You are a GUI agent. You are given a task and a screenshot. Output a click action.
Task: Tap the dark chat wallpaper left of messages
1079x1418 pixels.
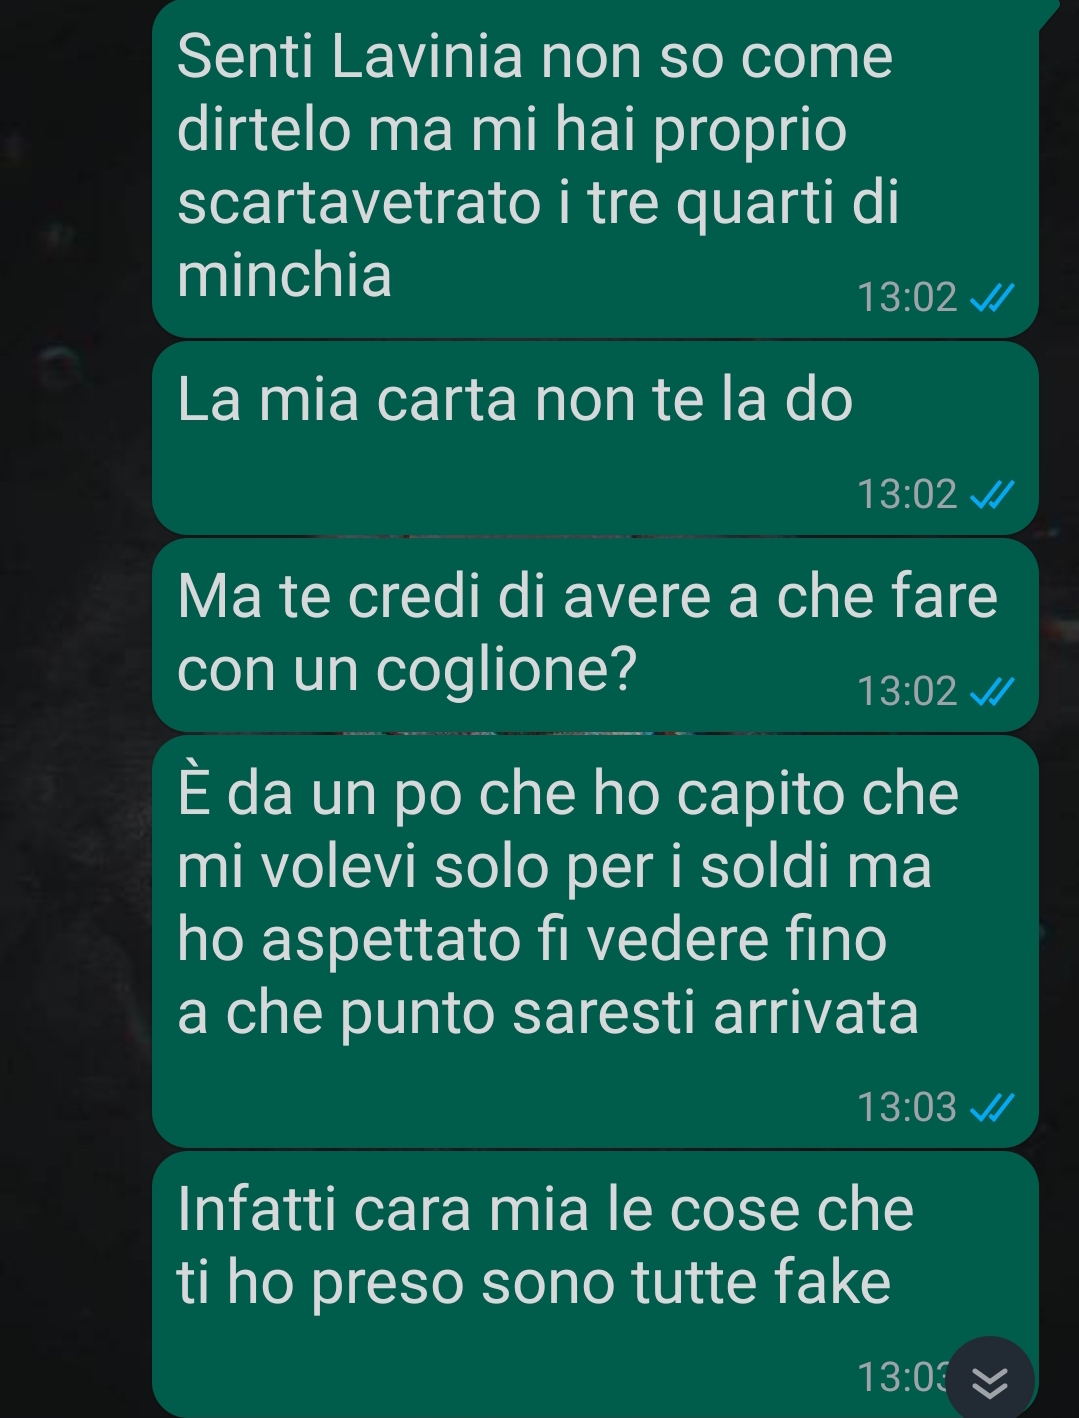75,700
